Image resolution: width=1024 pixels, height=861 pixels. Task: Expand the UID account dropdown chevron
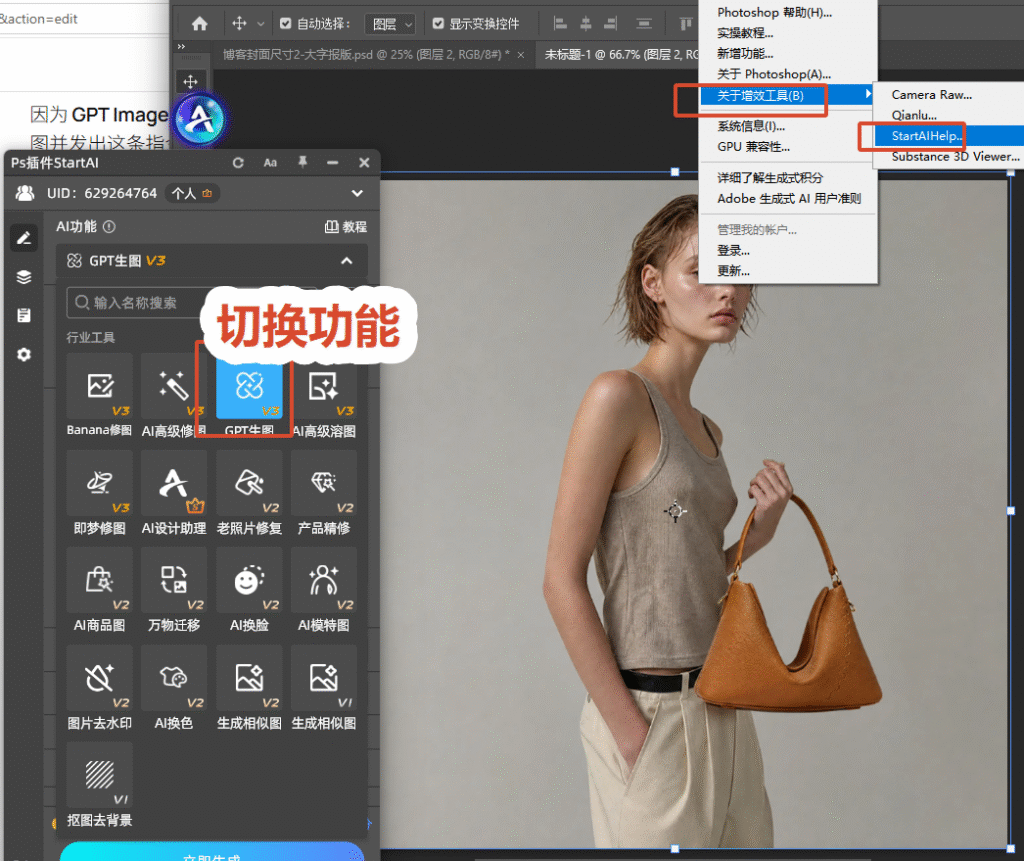coord(357,193)
